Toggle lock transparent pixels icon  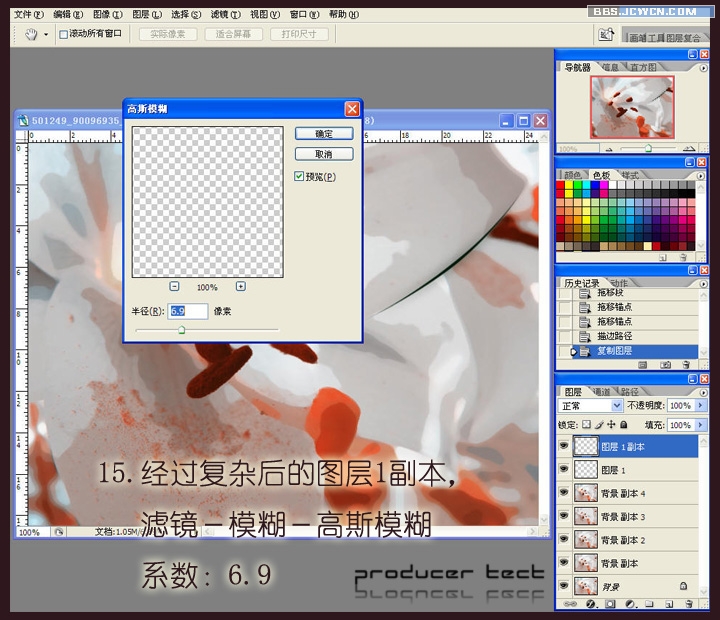pos(586,425)
